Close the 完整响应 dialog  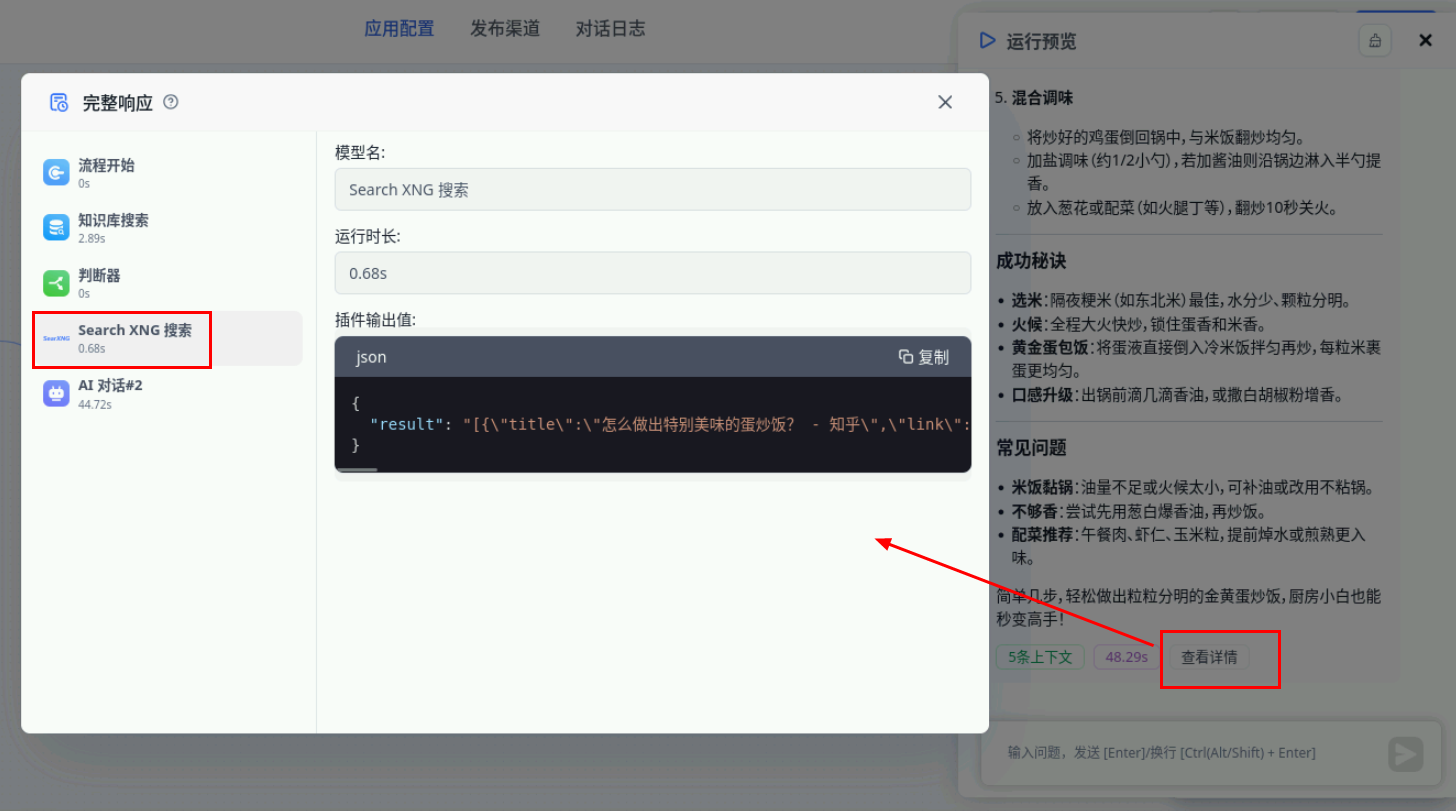pyautogui.click(x=945, y=102)
